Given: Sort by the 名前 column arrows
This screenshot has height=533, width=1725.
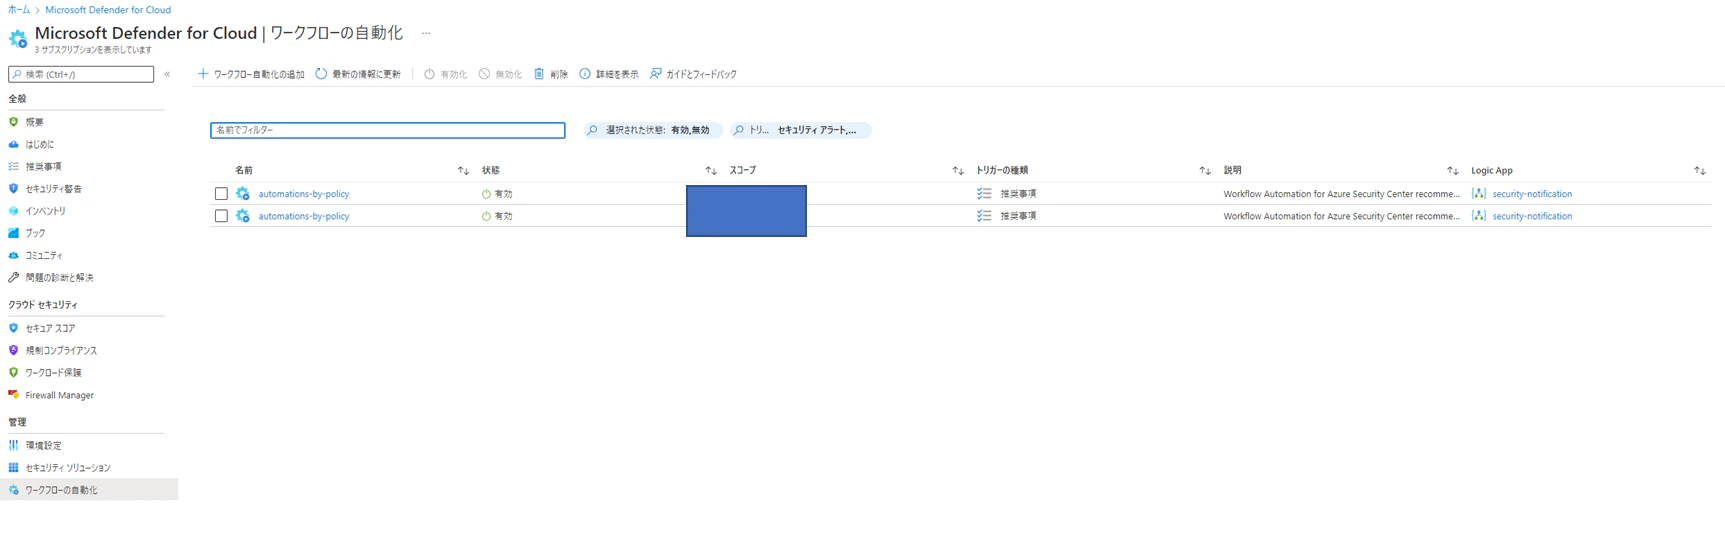Looking at the screenshot, I should point(463,171).
